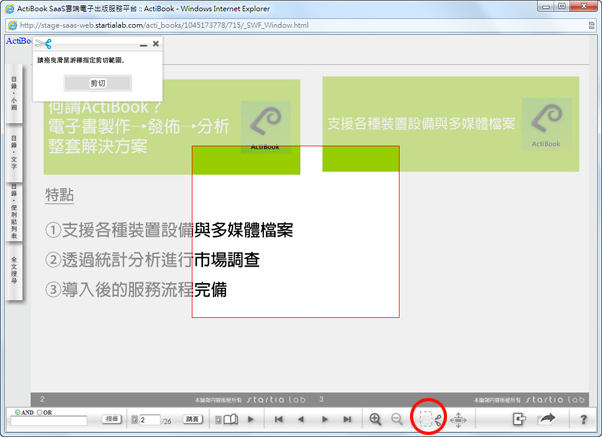
Task: Select the AND search radio button
Action: 17,412
